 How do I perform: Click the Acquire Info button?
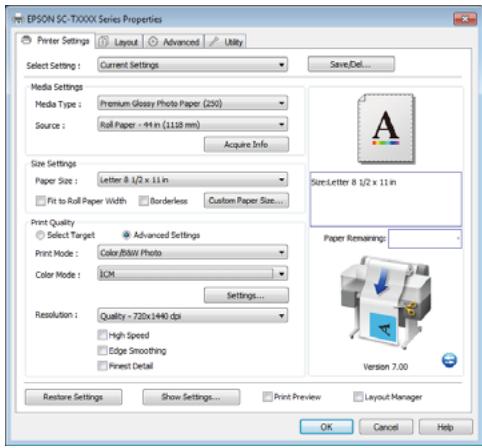click(x=246, y=144)
